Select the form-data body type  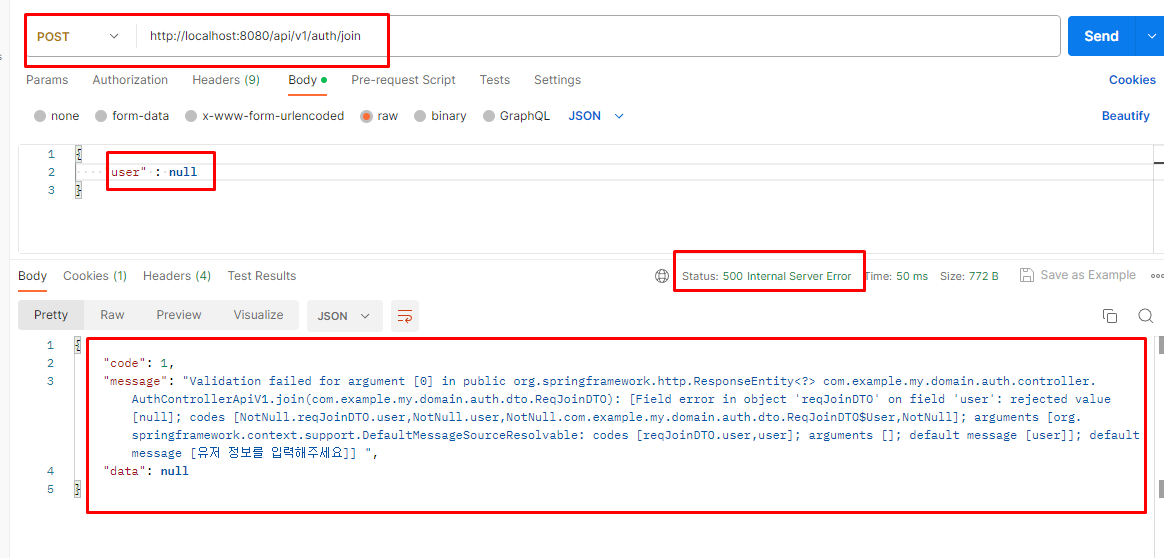[132, 116]
